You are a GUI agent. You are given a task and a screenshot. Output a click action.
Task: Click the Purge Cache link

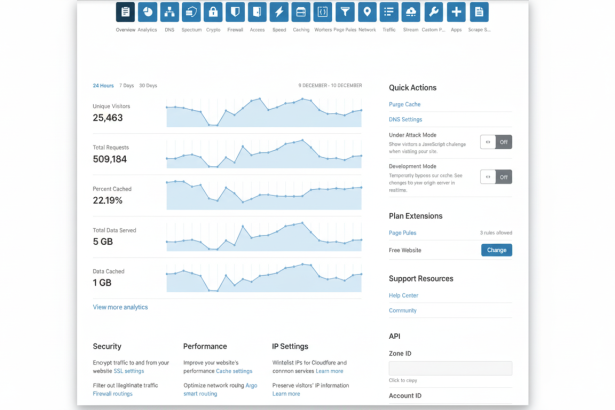pyautogui.click(x=404, y=104)
